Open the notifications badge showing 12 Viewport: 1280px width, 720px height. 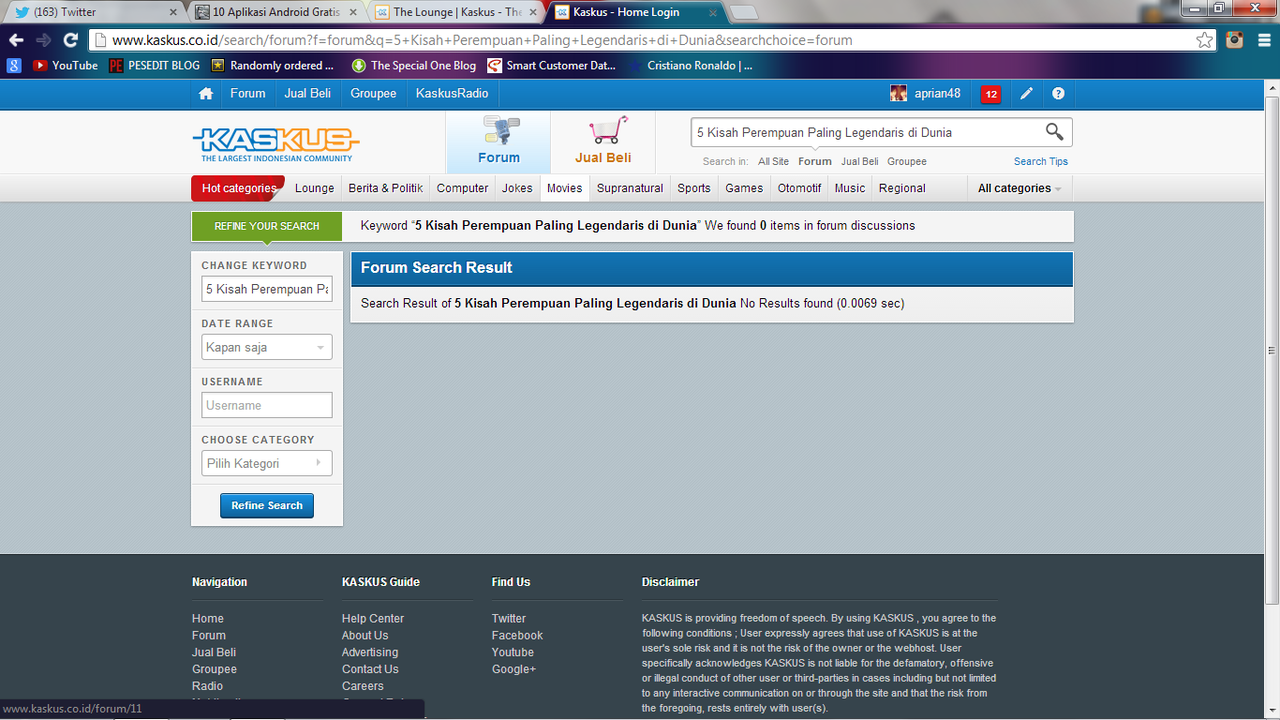point(991,94)
